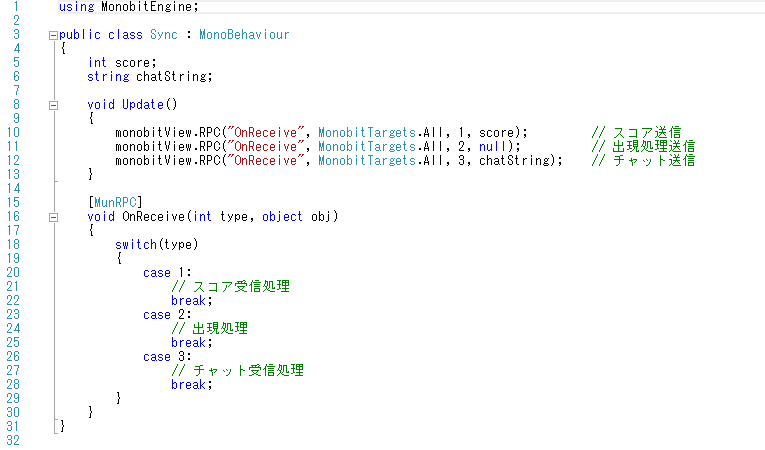Collapse the OnReceive method block
This screenshot has width=765, height=450.
[x=54, y=218]
